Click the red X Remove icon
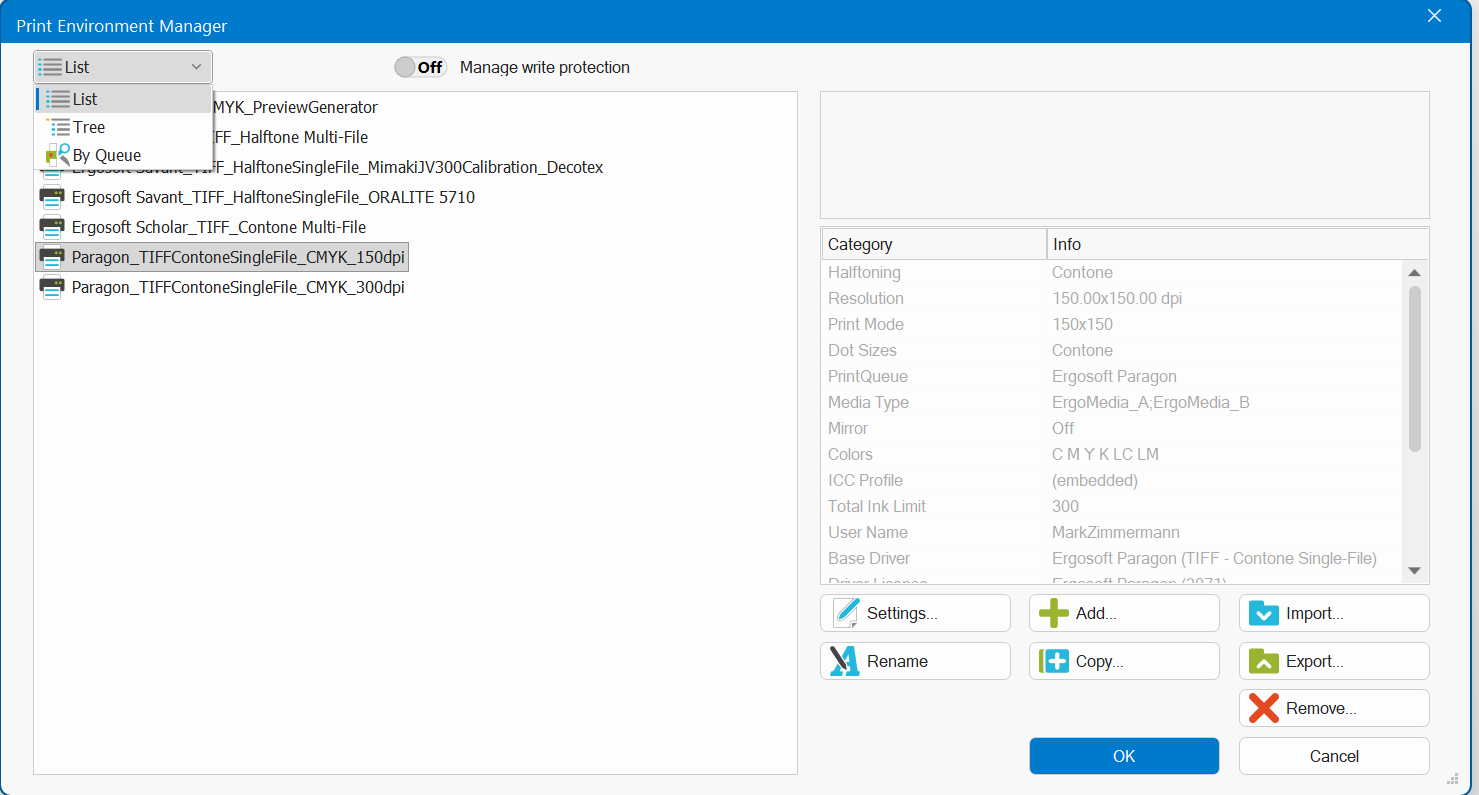The image size is (1479, 795). [x=1264, y=708]
